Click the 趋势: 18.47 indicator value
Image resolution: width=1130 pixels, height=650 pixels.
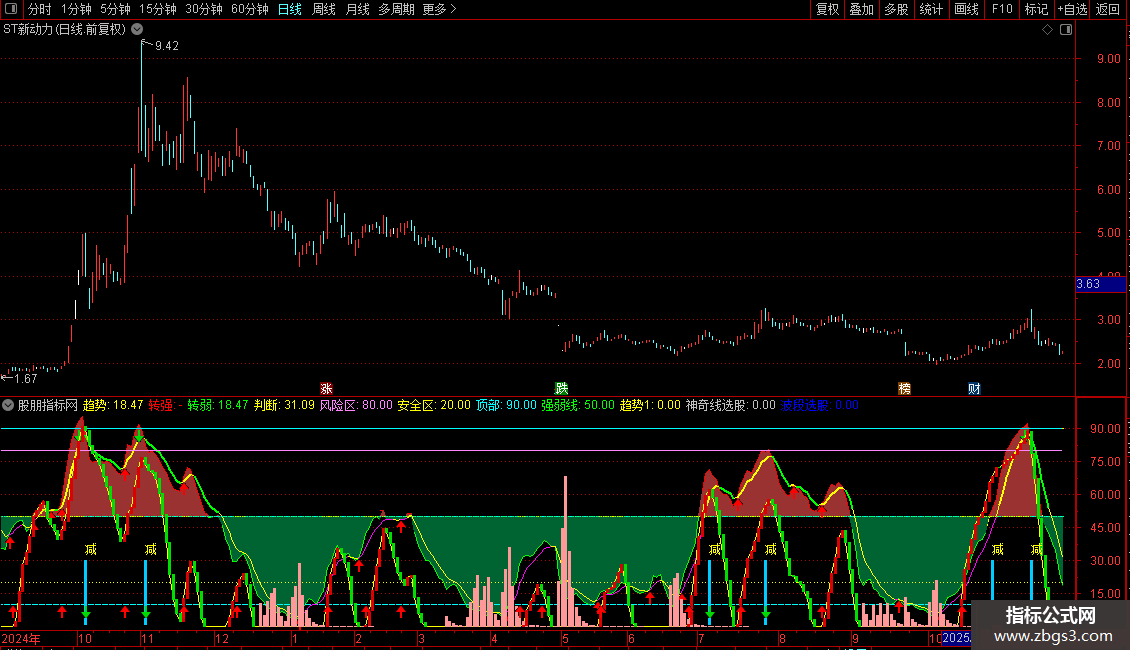[x=113, y=405]
